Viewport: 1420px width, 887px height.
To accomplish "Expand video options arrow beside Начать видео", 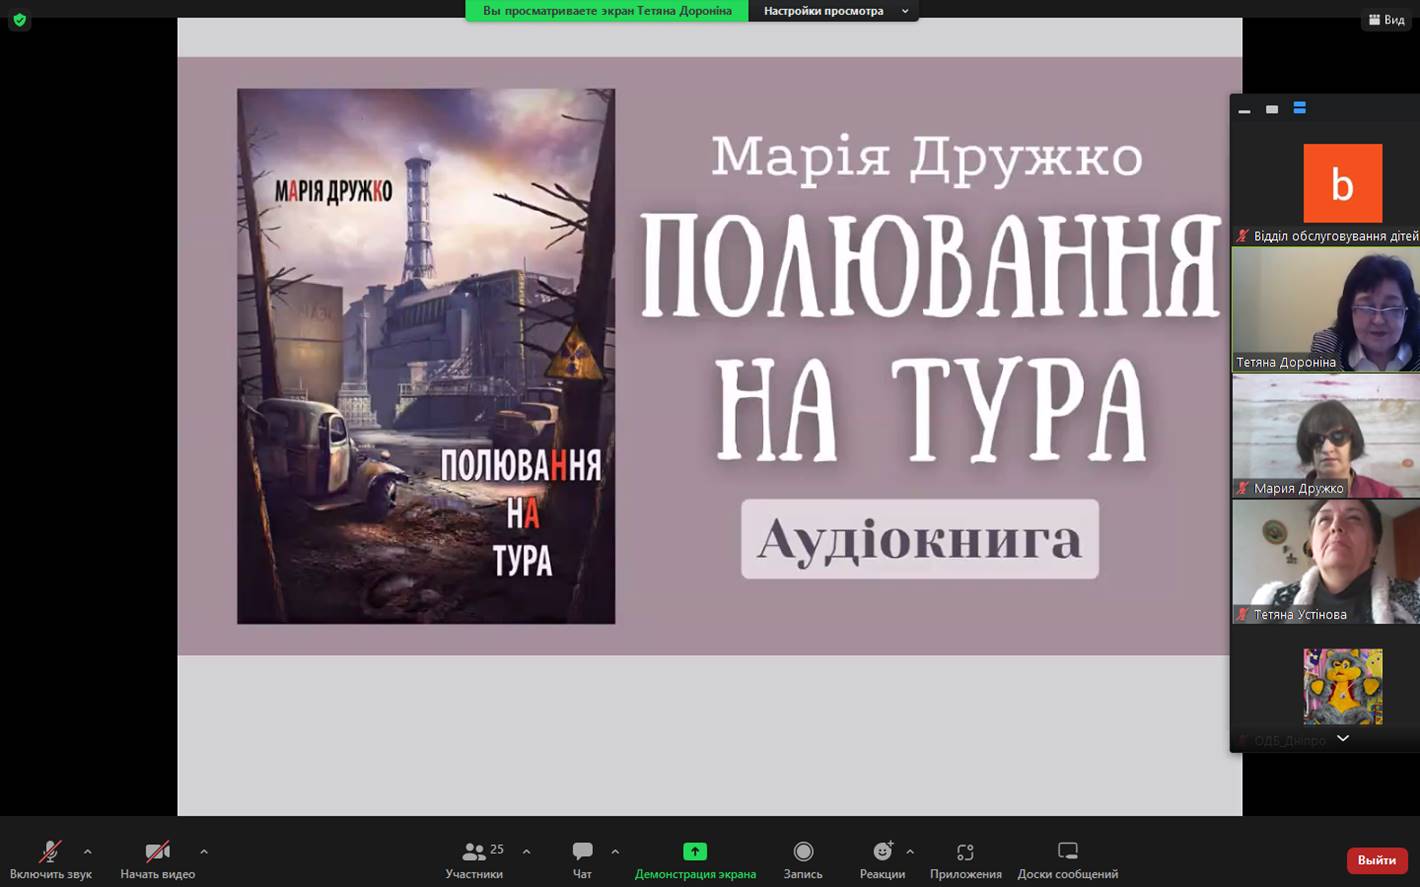I will coord(204,852).
